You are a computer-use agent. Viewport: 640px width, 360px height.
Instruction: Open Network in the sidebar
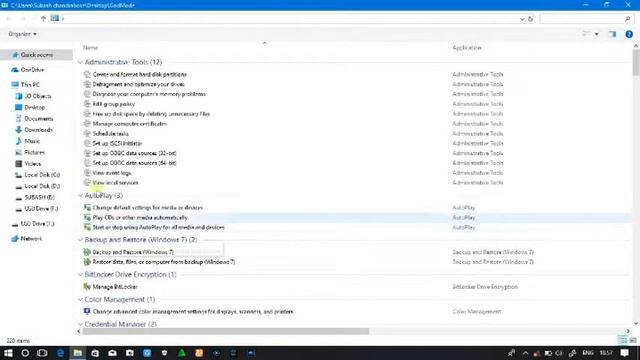tap(31, 239)
